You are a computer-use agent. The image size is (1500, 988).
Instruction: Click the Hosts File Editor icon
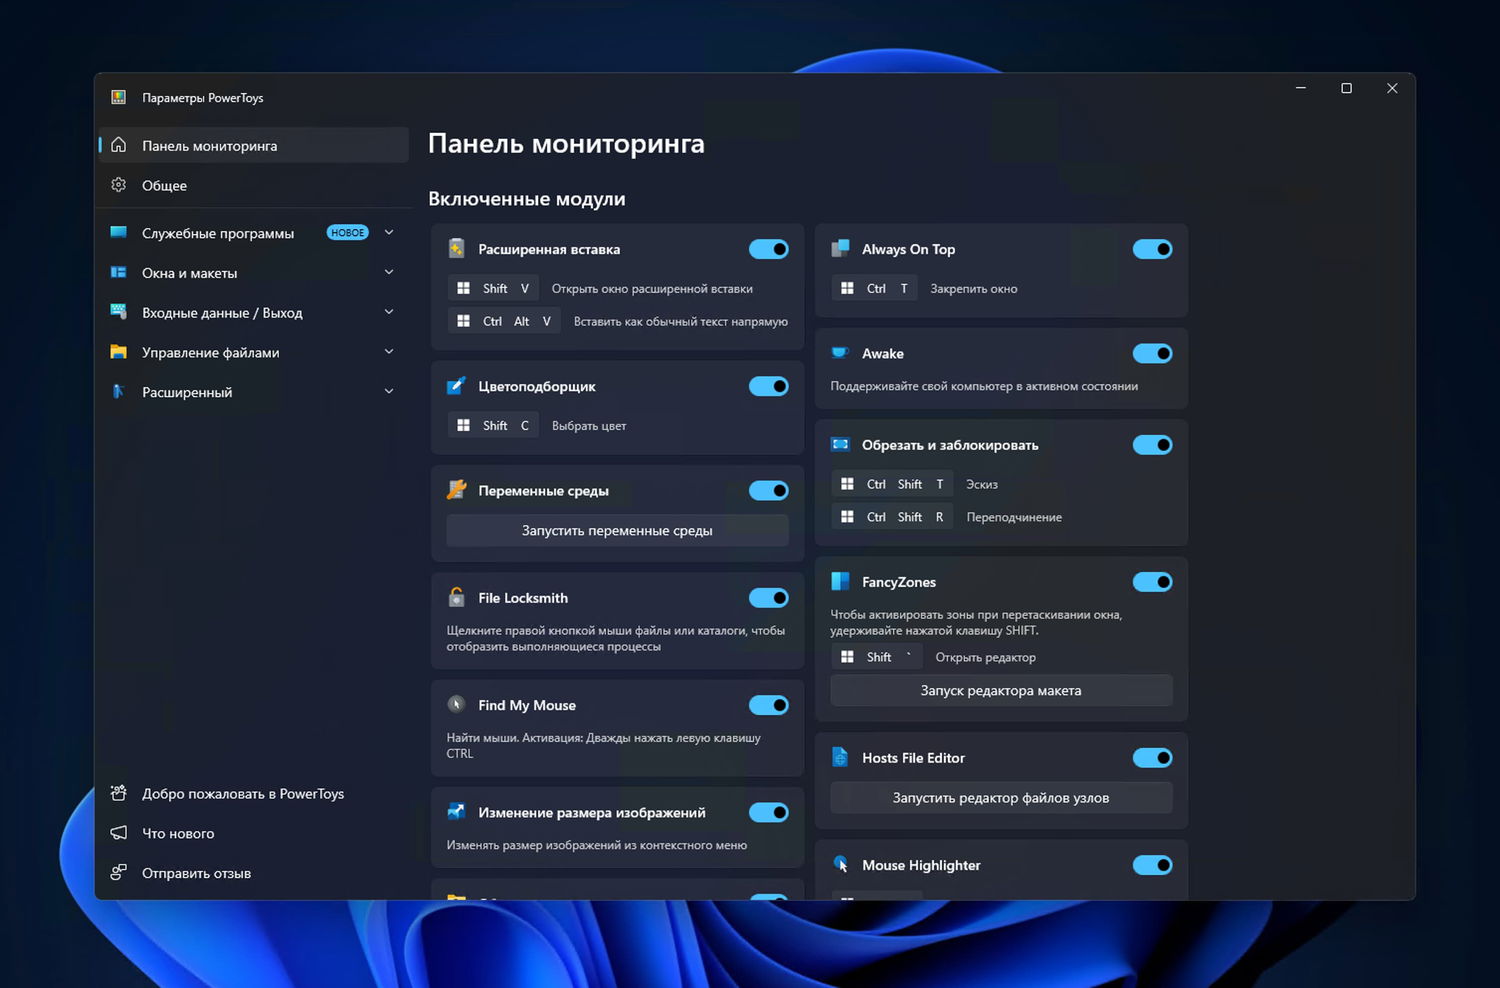pos(840,757)
